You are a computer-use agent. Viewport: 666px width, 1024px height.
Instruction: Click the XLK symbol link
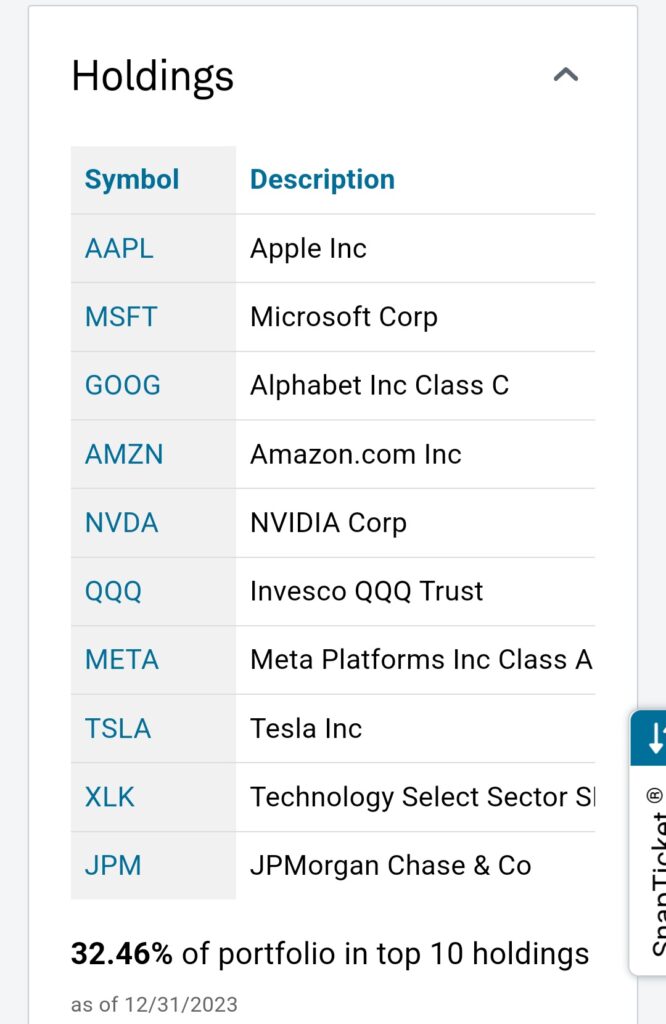110,797
